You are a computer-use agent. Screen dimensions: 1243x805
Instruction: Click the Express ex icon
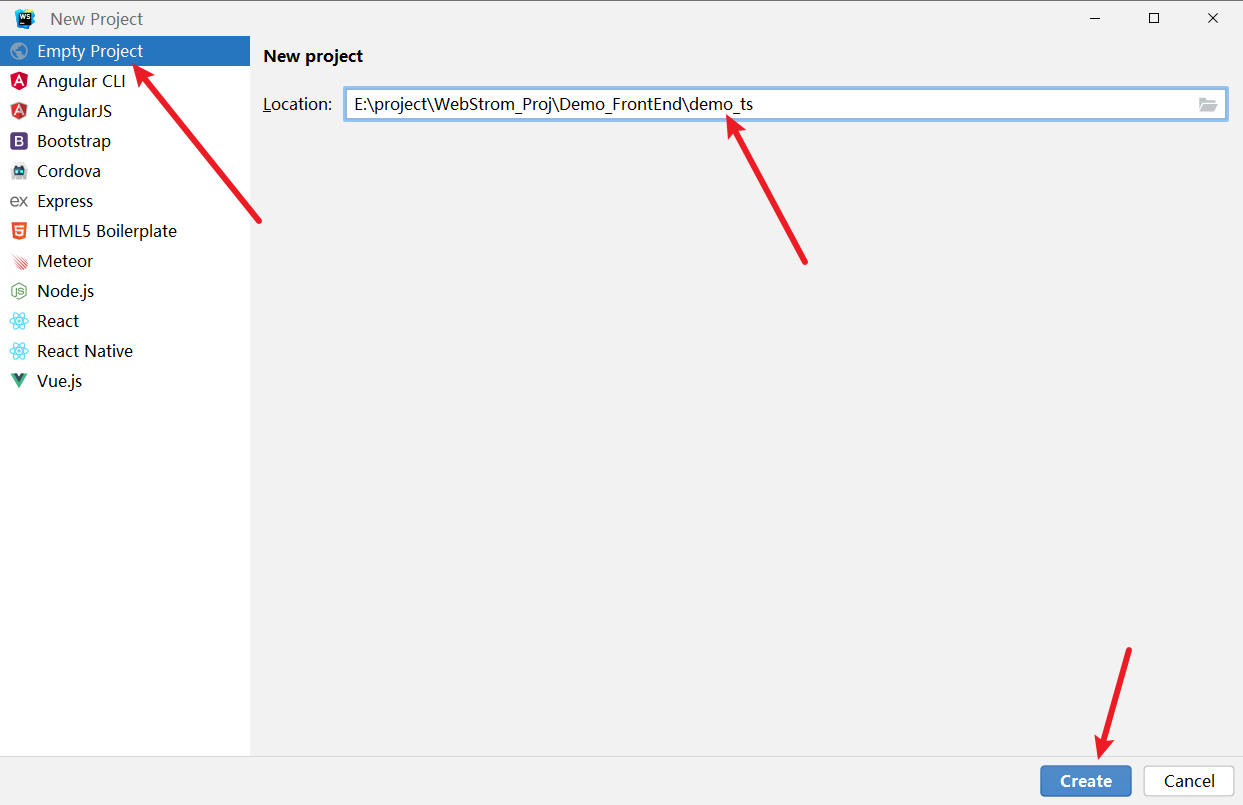[x=19, y=201]
